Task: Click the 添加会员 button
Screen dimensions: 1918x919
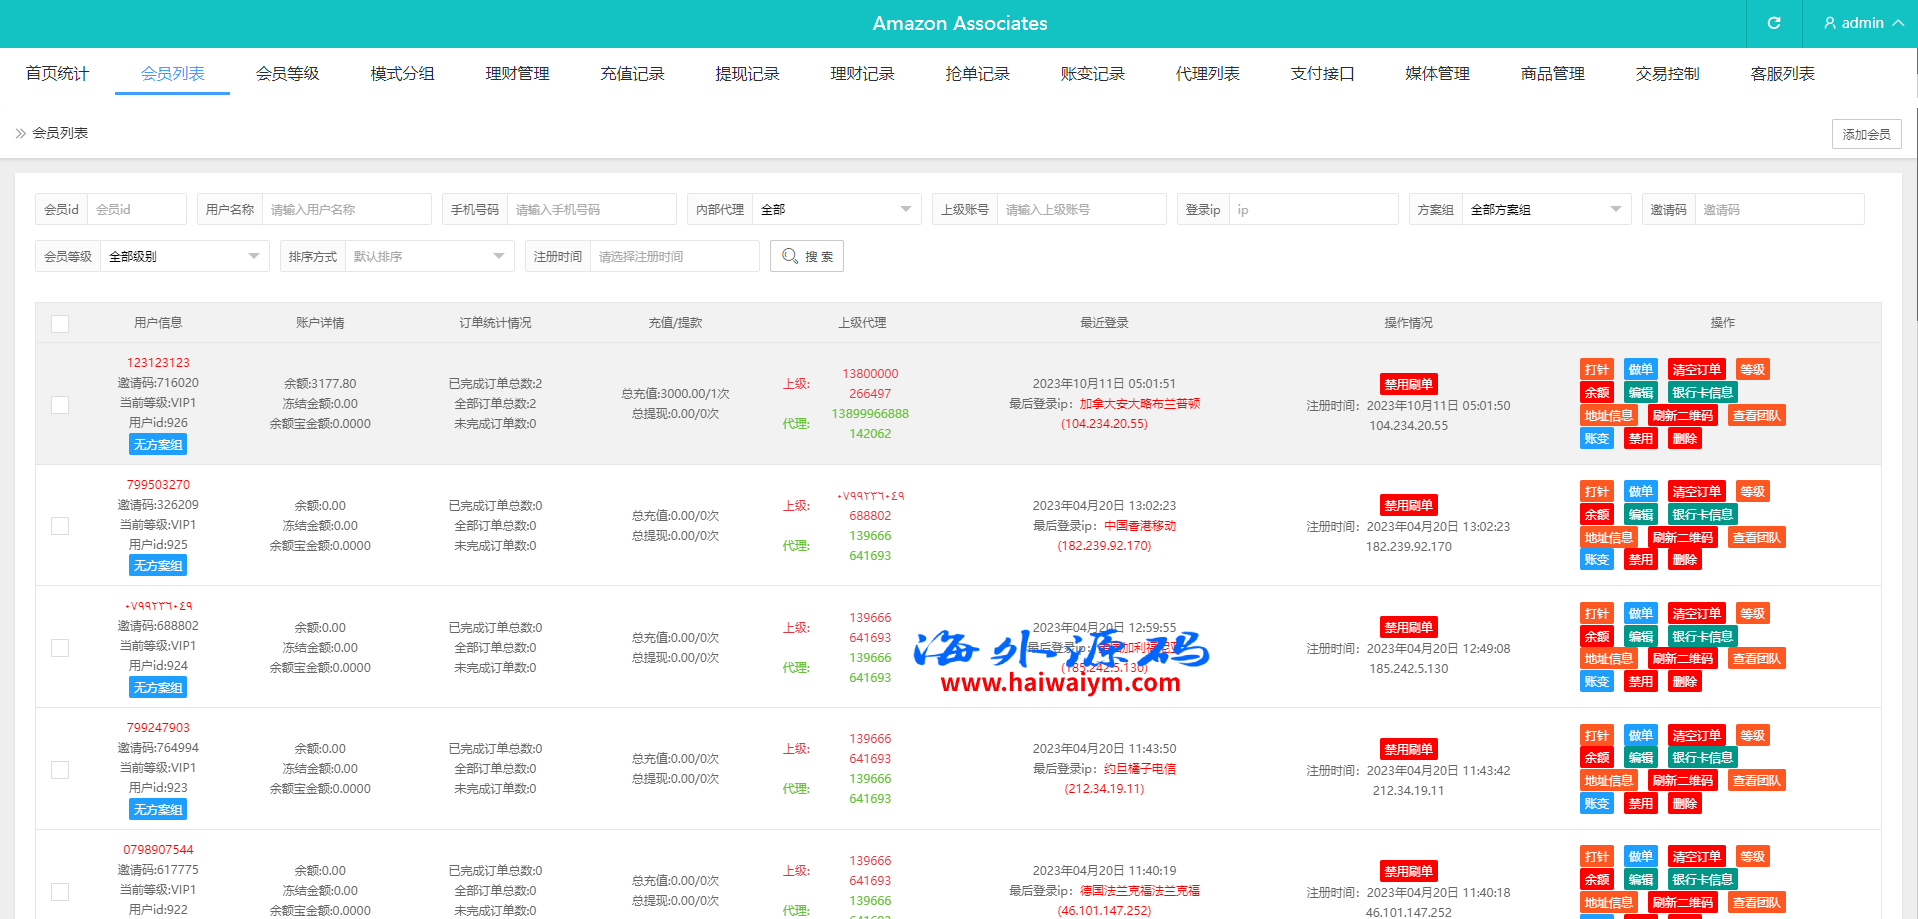Action: click(x=1866, y=134)
